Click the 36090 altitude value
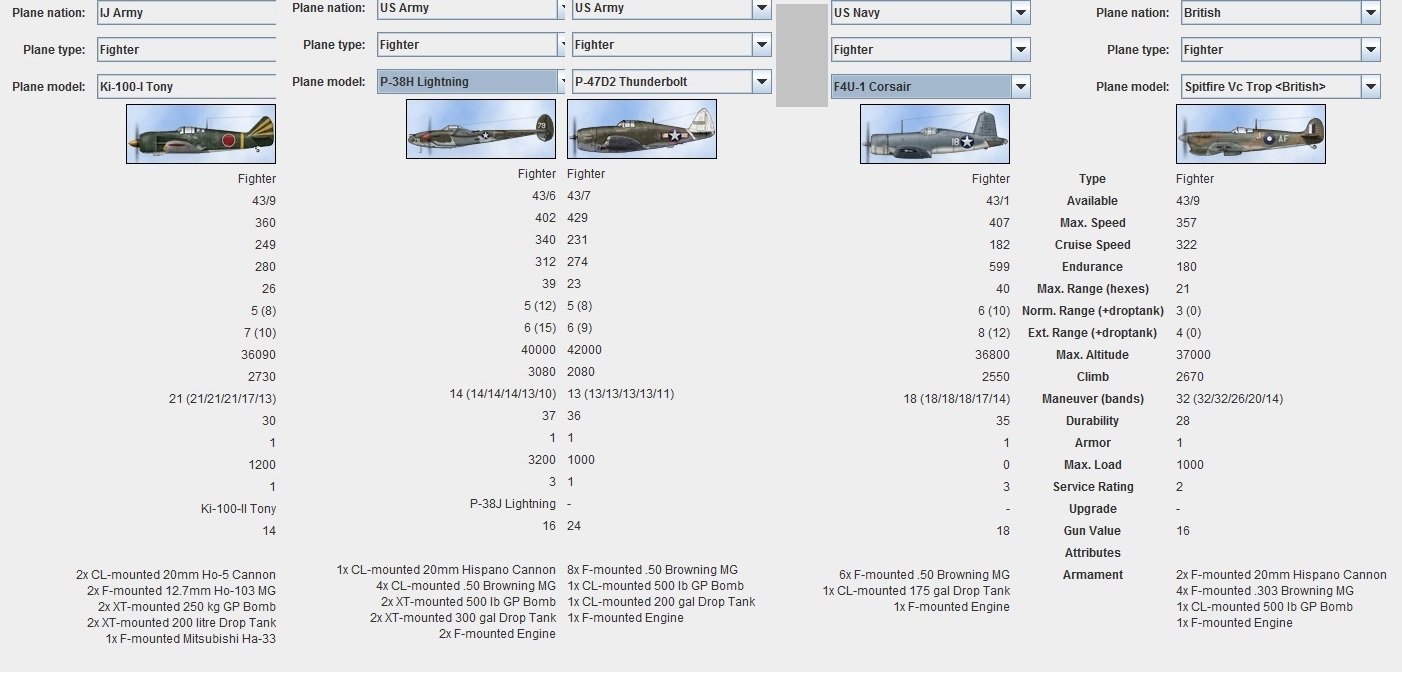This screenshot has width=1402, height=674. [258, 355]
